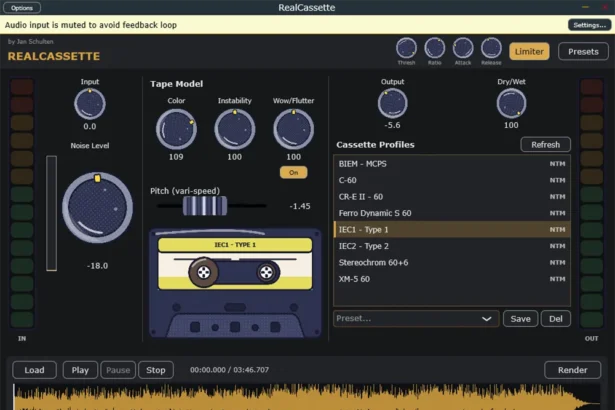Play the loaded audio
The image size is (615, 410).
tap(80, 370)
